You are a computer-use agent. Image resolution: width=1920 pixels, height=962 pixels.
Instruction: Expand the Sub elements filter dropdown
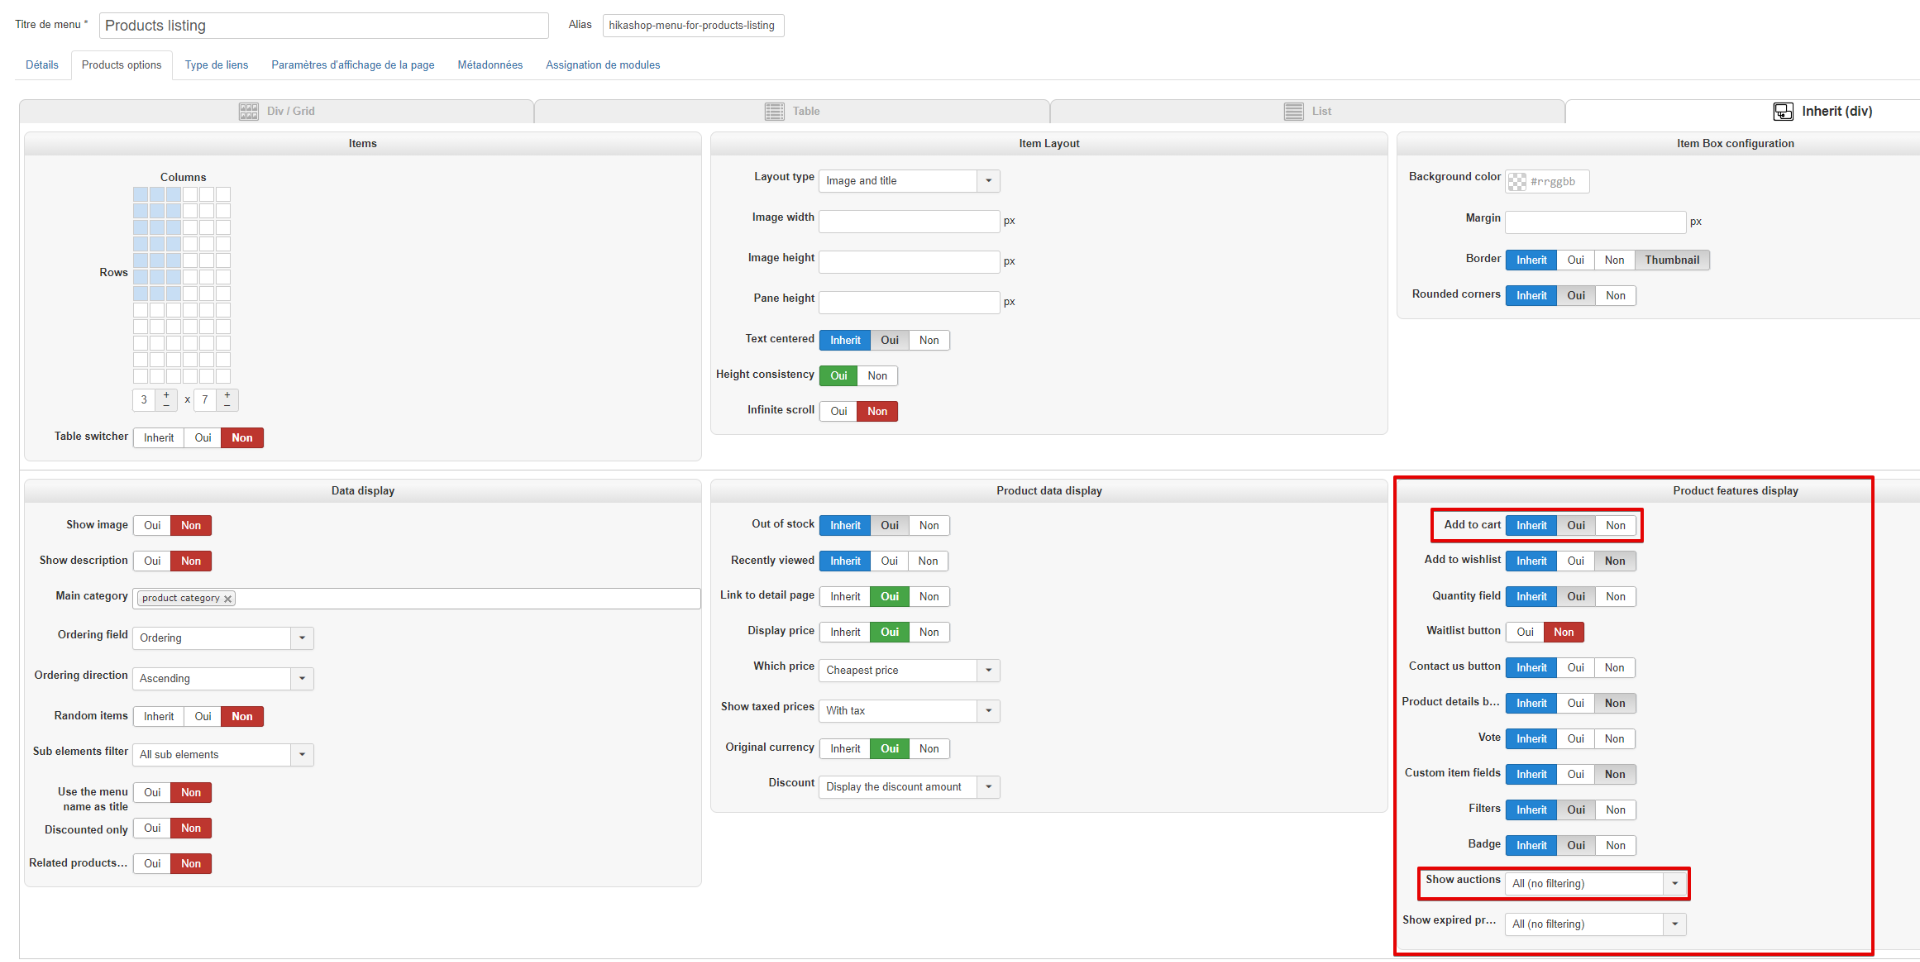[223, 755]
